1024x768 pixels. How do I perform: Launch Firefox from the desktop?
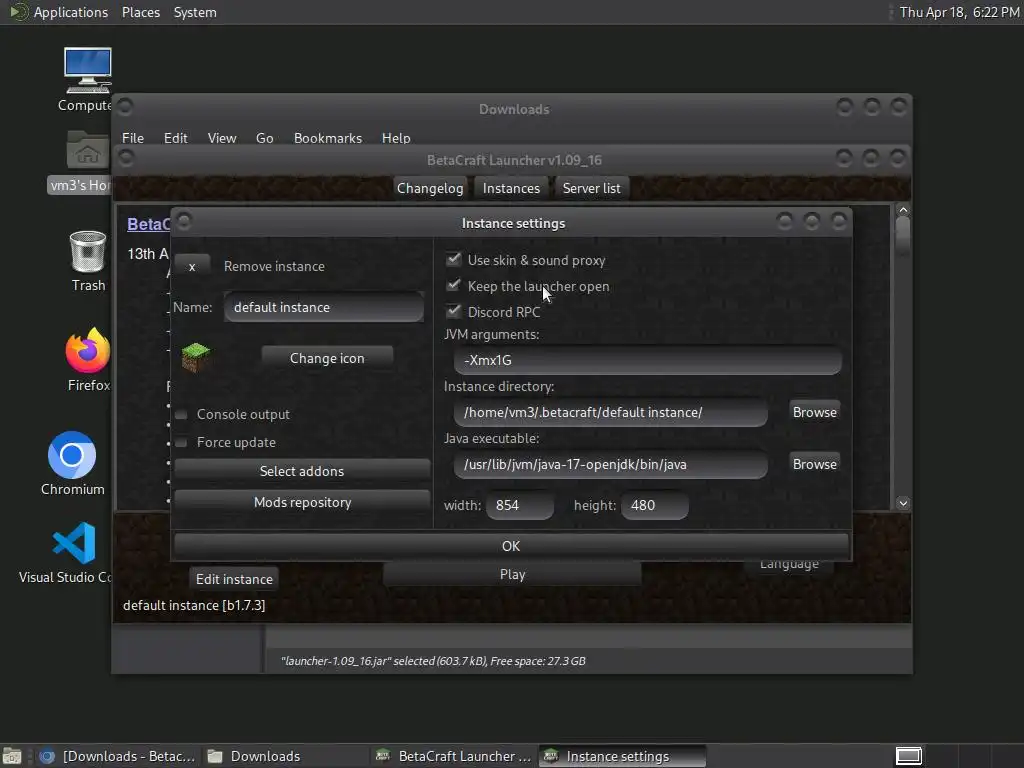[88, 350]
